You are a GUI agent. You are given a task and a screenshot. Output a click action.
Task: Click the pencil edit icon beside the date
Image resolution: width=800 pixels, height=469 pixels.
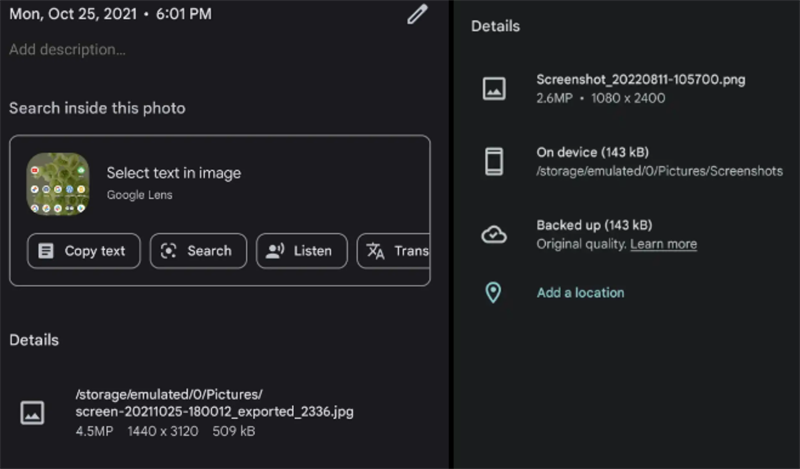point(417,15)
